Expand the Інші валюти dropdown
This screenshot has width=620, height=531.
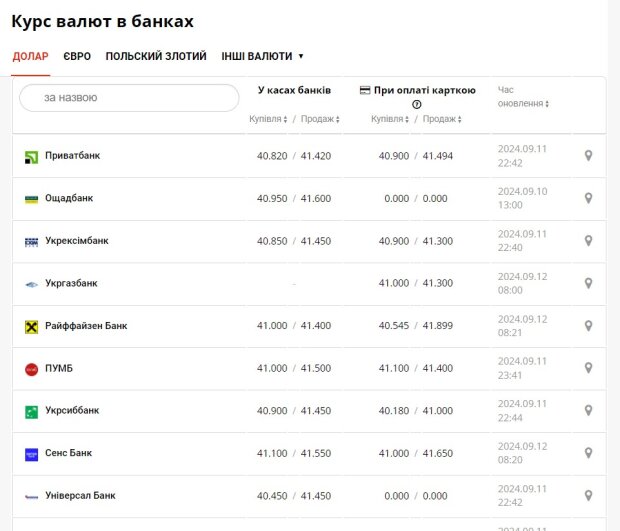tap(262, 56)
